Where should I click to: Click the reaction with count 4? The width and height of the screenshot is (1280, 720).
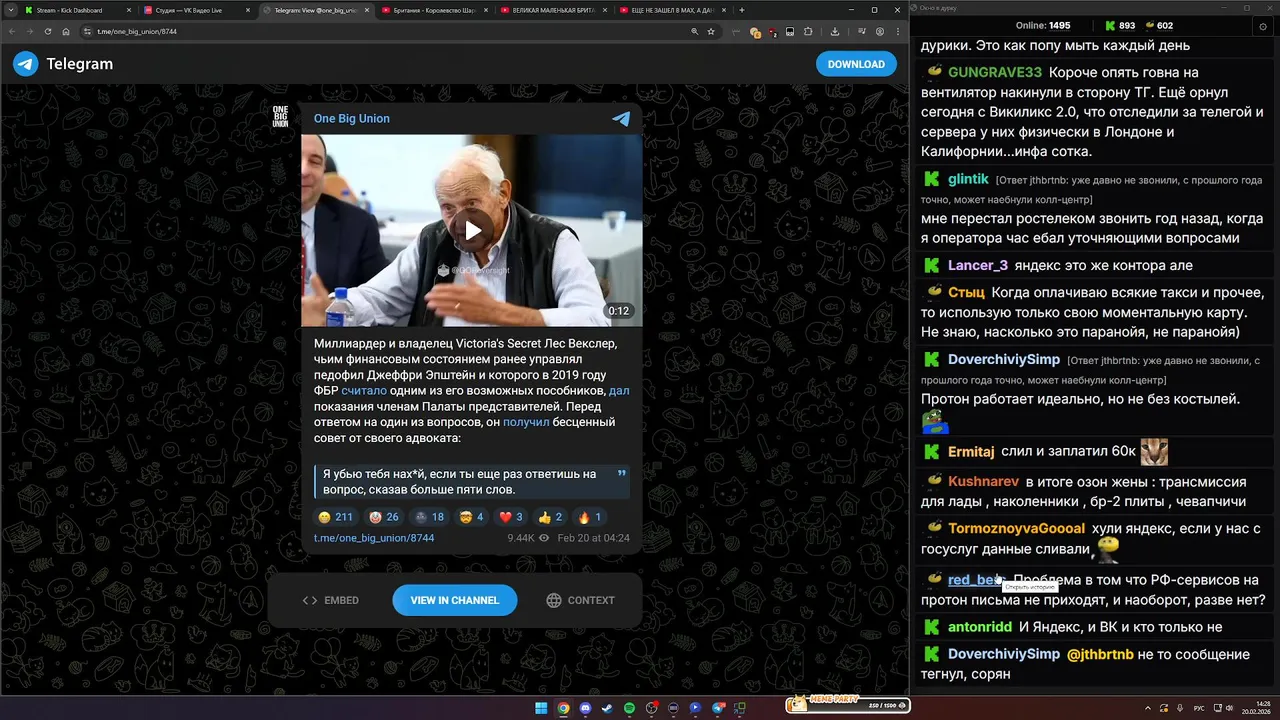tap(471, 517)
